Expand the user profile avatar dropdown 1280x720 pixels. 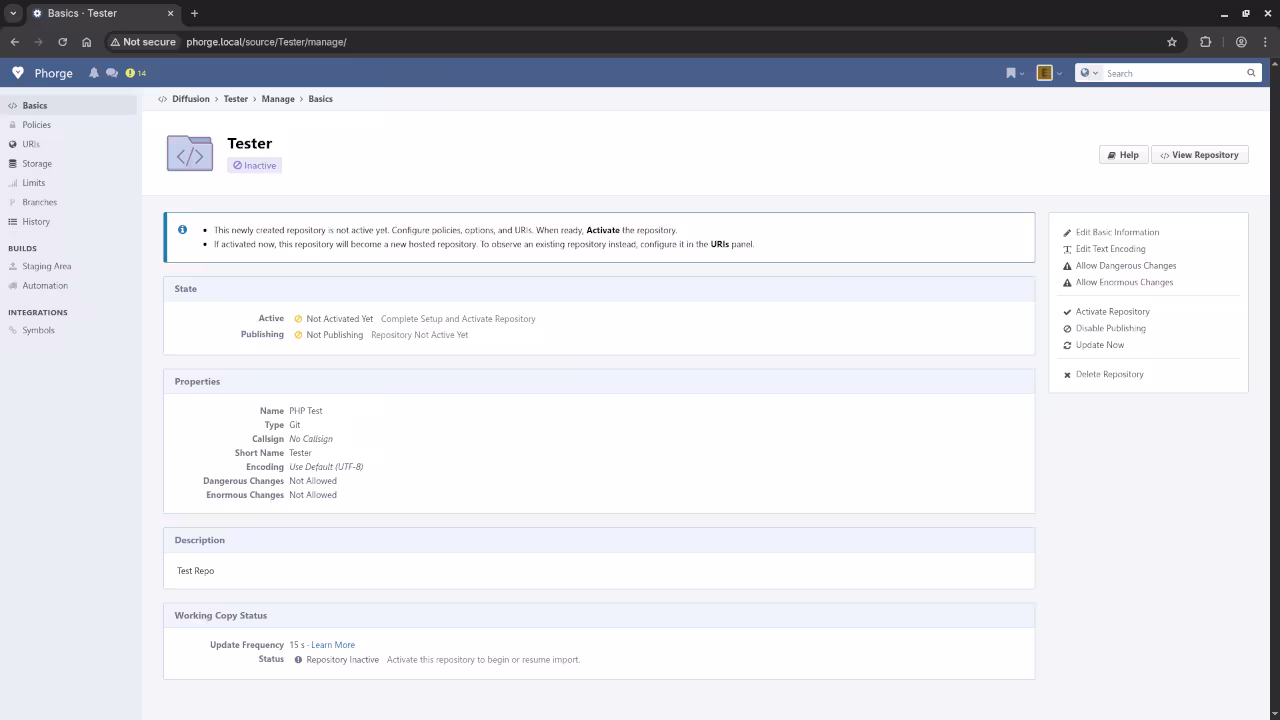coord(1049,73)
